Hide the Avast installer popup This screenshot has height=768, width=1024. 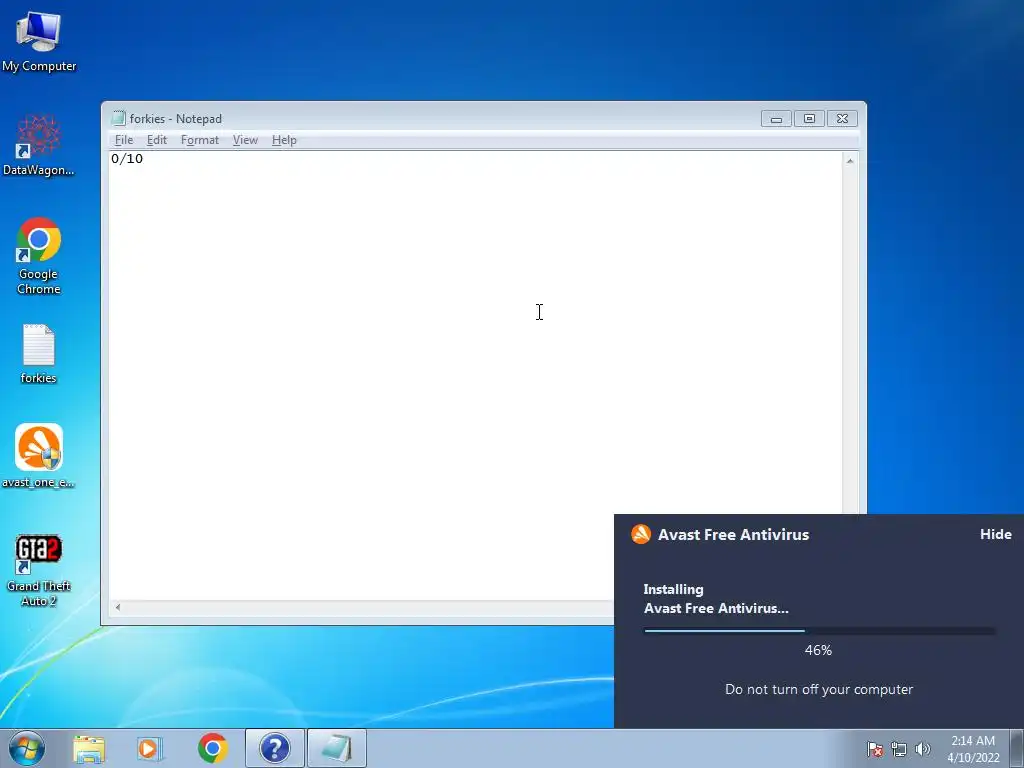(x=996, y=534)
